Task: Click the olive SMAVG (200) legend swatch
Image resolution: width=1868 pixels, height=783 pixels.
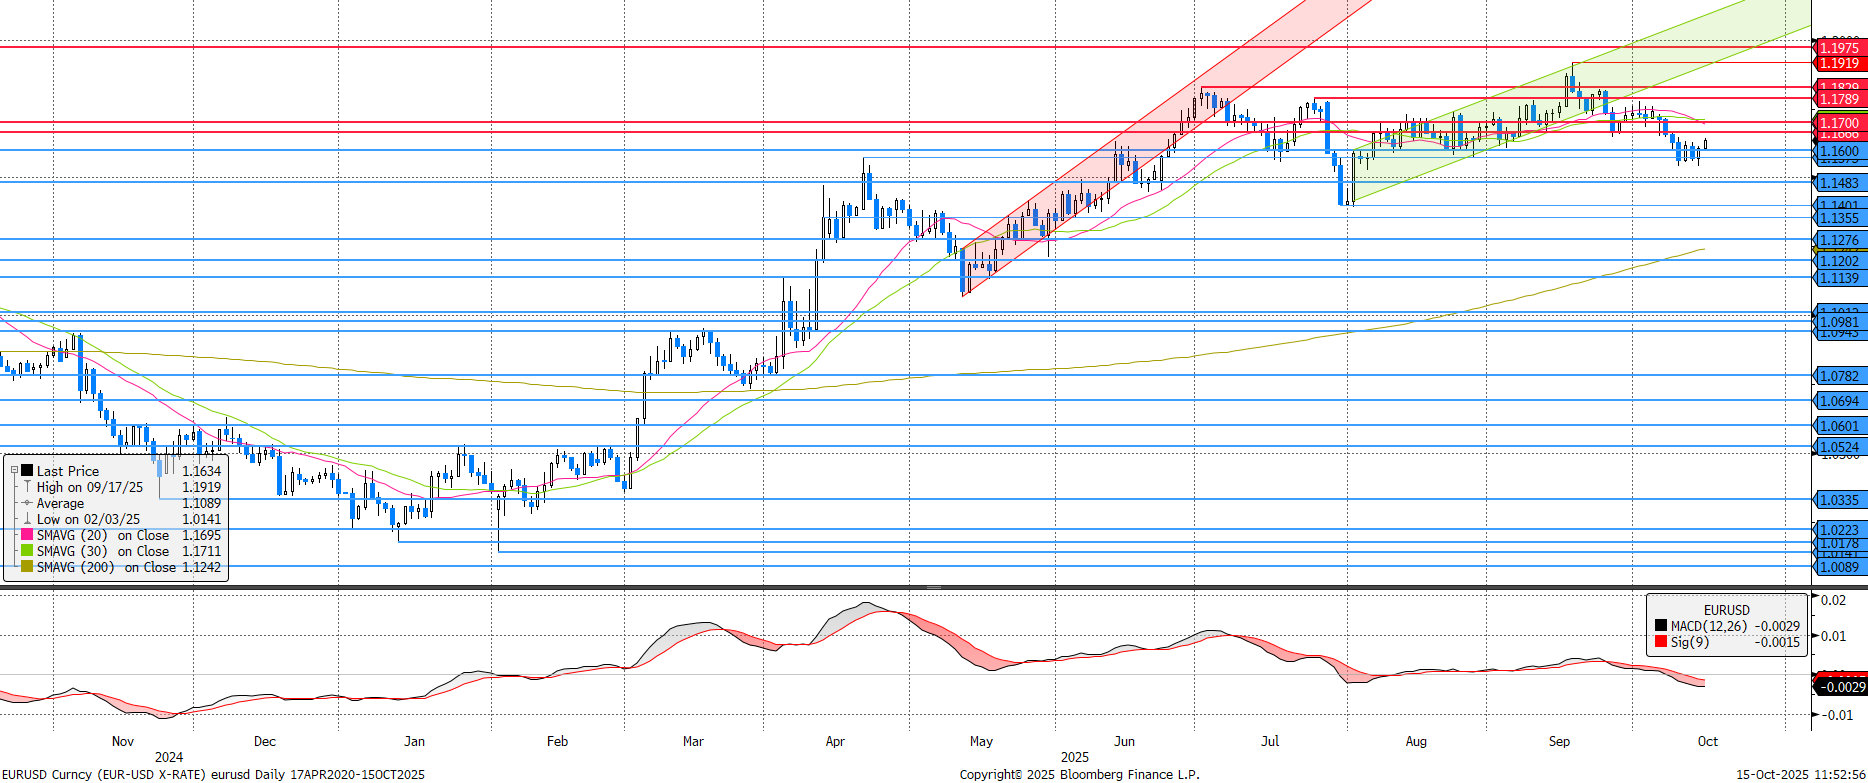Action: (x=27, y=567)
